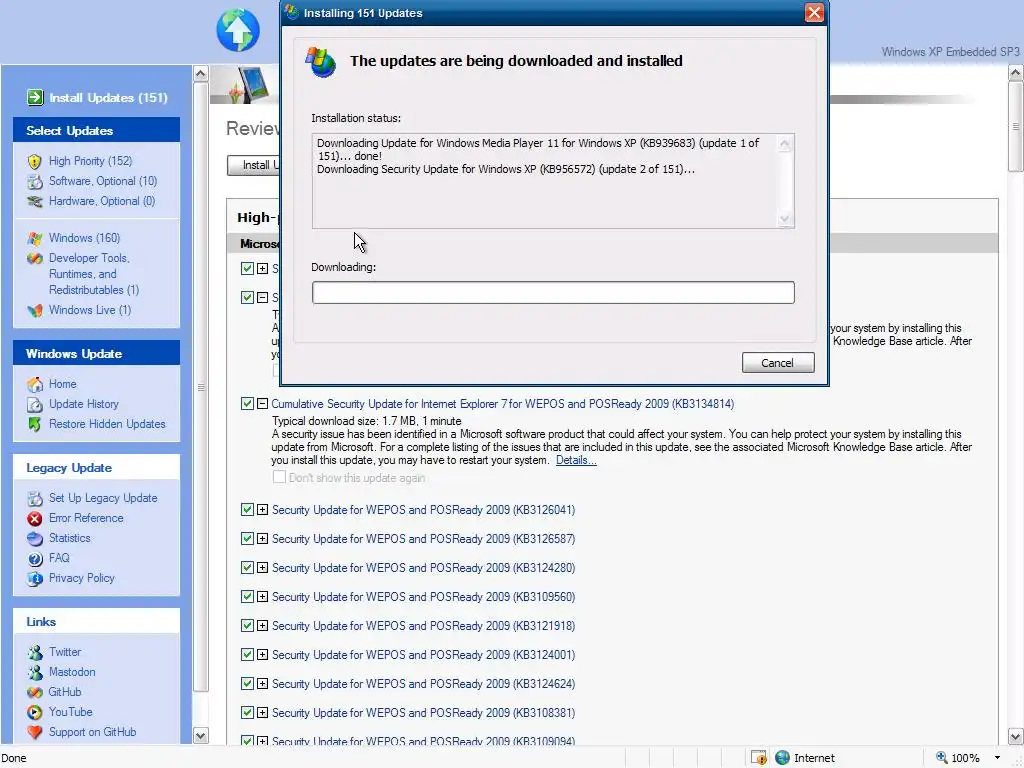Screen dimensions: 1024x768
Task: Expand details for KB3124624
Action: [x=263, y=684]
